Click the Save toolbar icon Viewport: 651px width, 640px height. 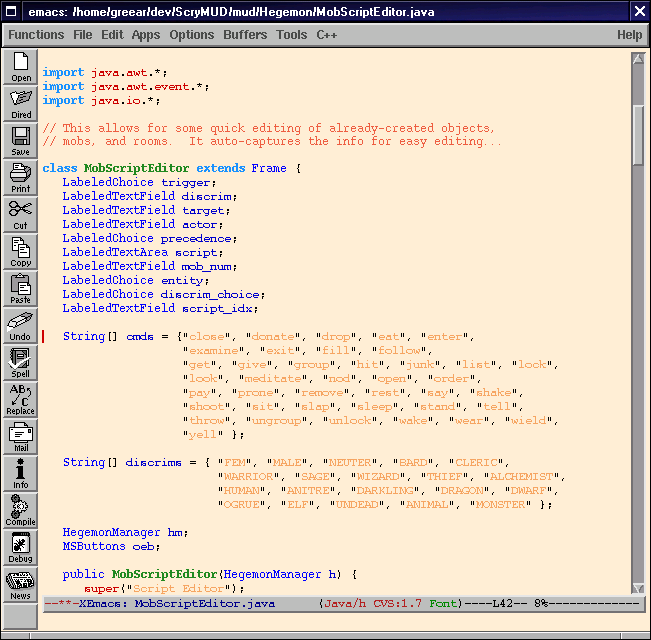click(20, 140)
